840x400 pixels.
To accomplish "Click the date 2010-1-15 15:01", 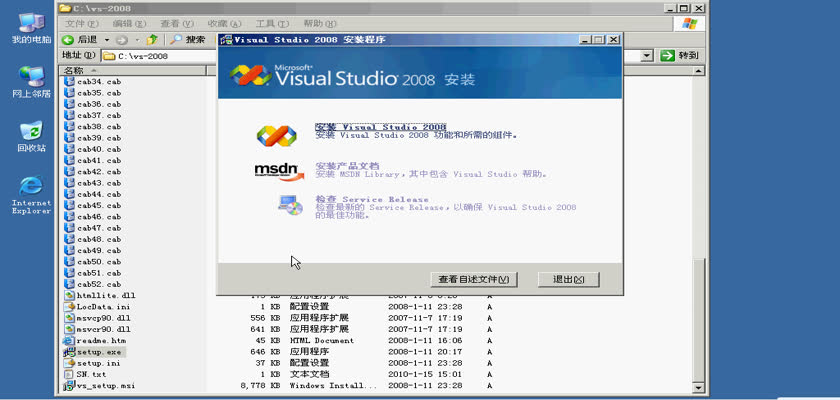I will tap(425, 374).
